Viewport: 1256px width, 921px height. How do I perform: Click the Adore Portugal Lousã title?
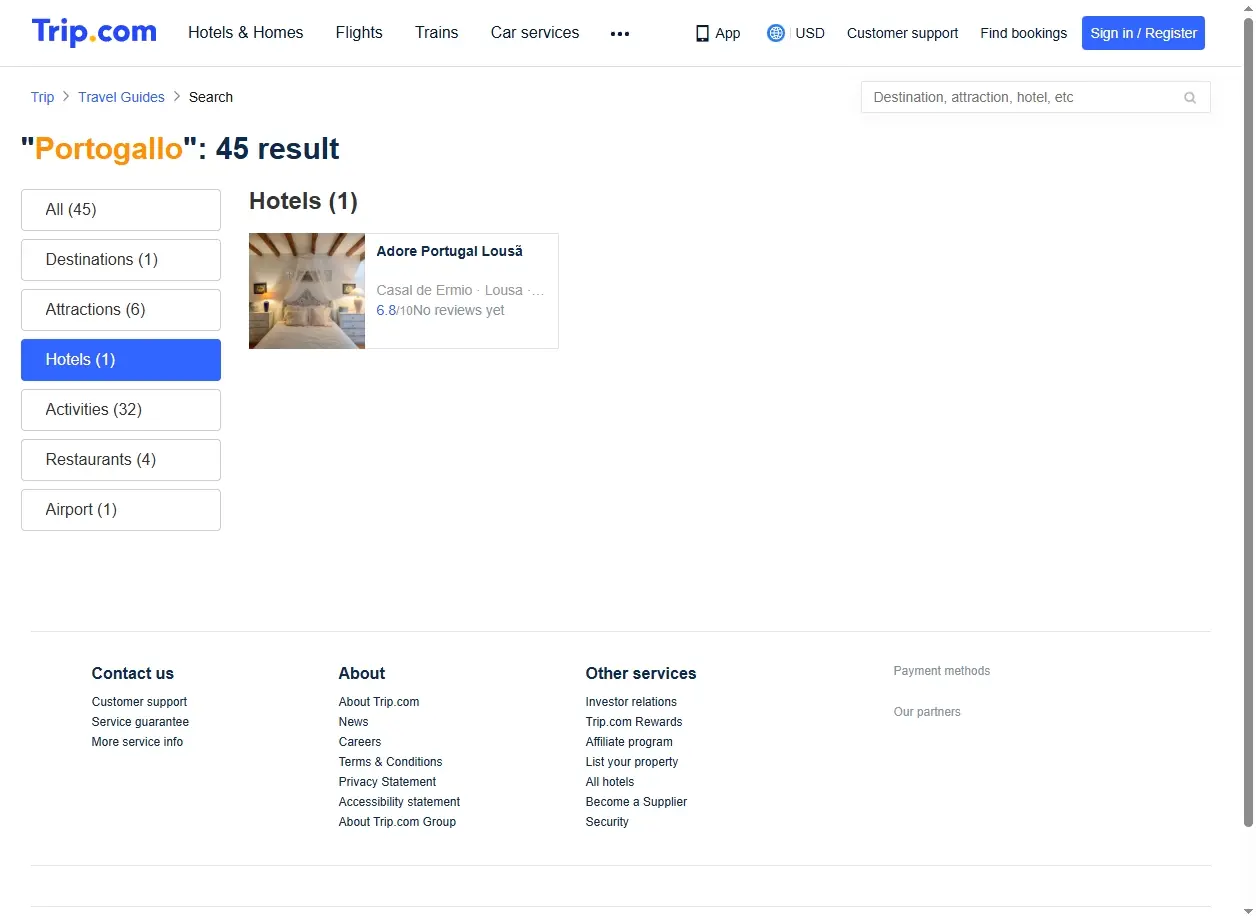pos(449,251)
